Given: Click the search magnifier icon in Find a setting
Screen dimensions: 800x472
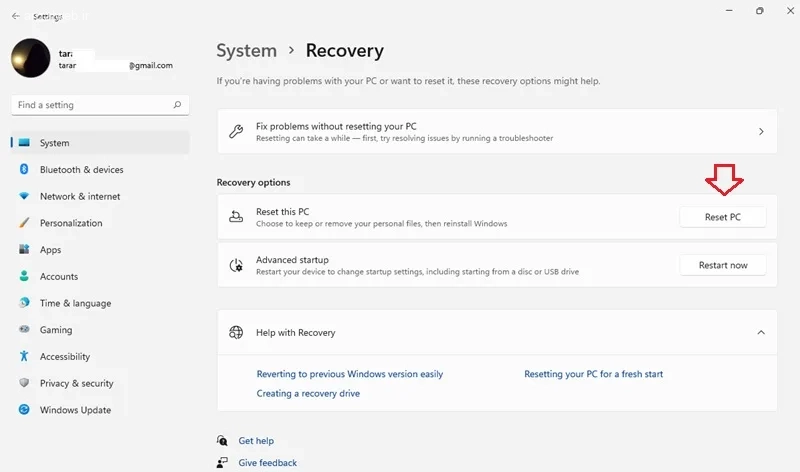Looking at the screenshot, I should 177,105.
